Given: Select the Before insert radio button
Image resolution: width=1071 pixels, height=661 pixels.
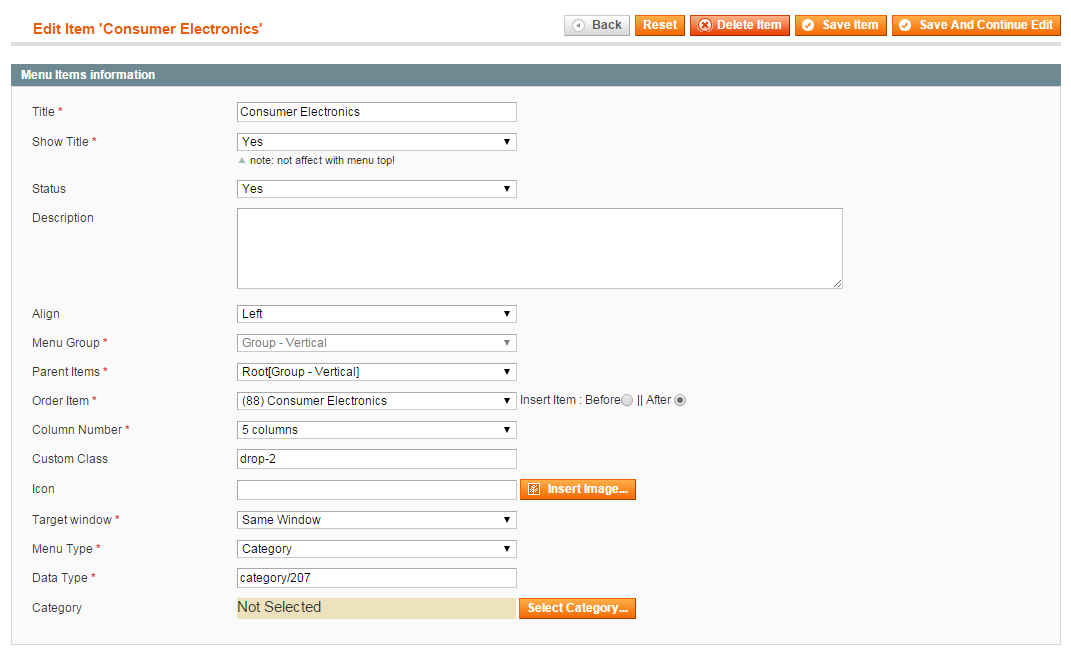Looking at the screenshot, I should pos(627,400).
